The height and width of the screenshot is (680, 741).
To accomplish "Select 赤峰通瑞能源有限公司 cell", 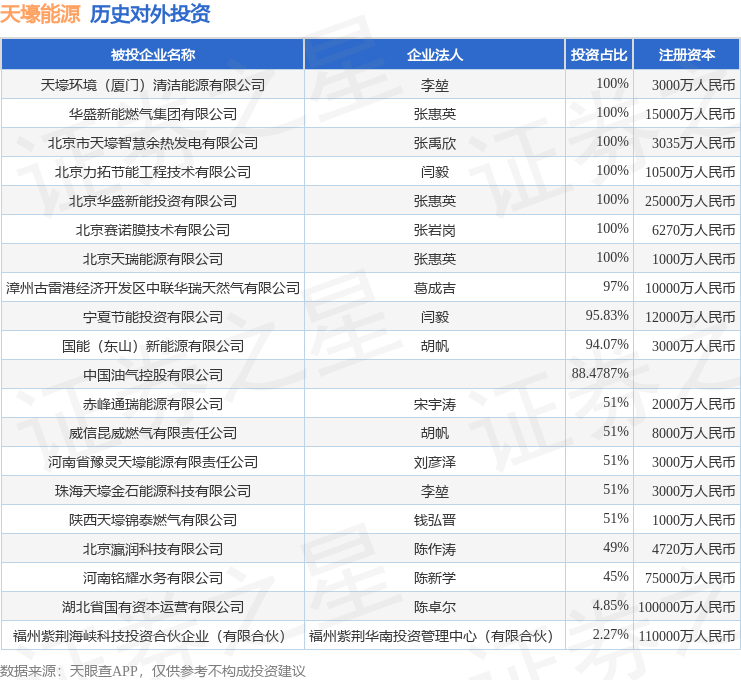I will click(x=153, y=404).
